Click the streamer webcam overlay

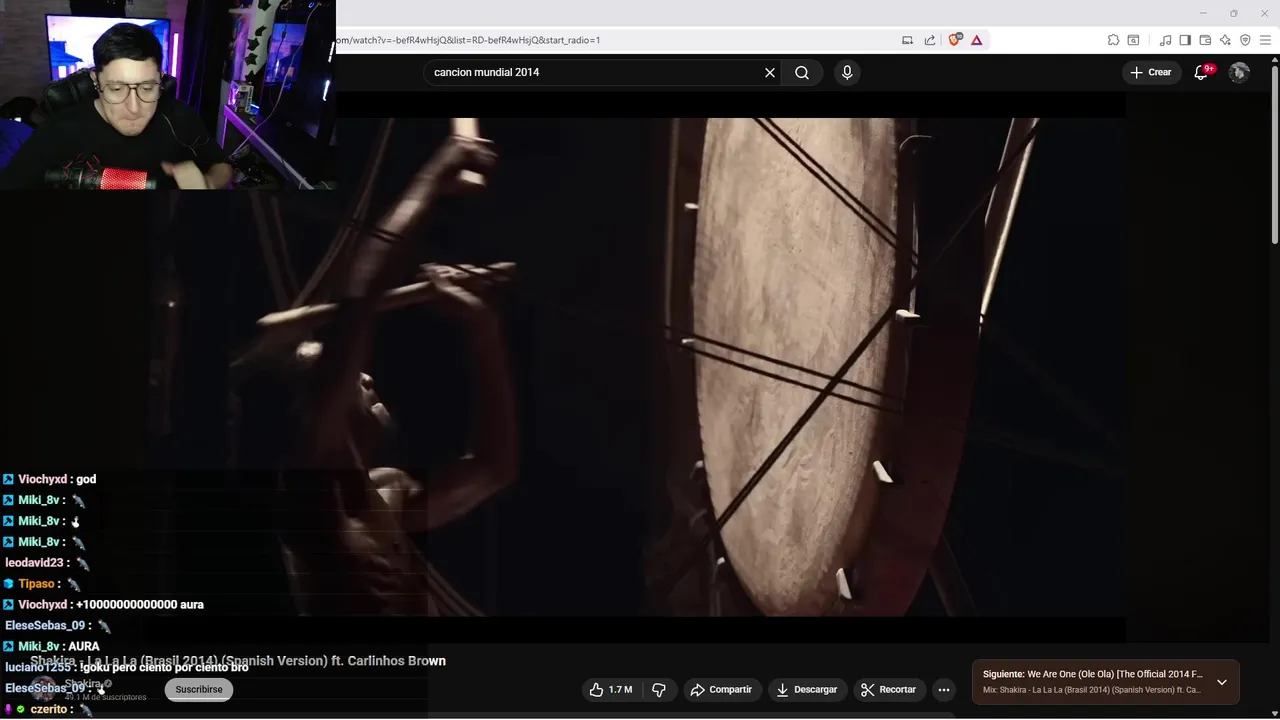click(x=167, y=95)
